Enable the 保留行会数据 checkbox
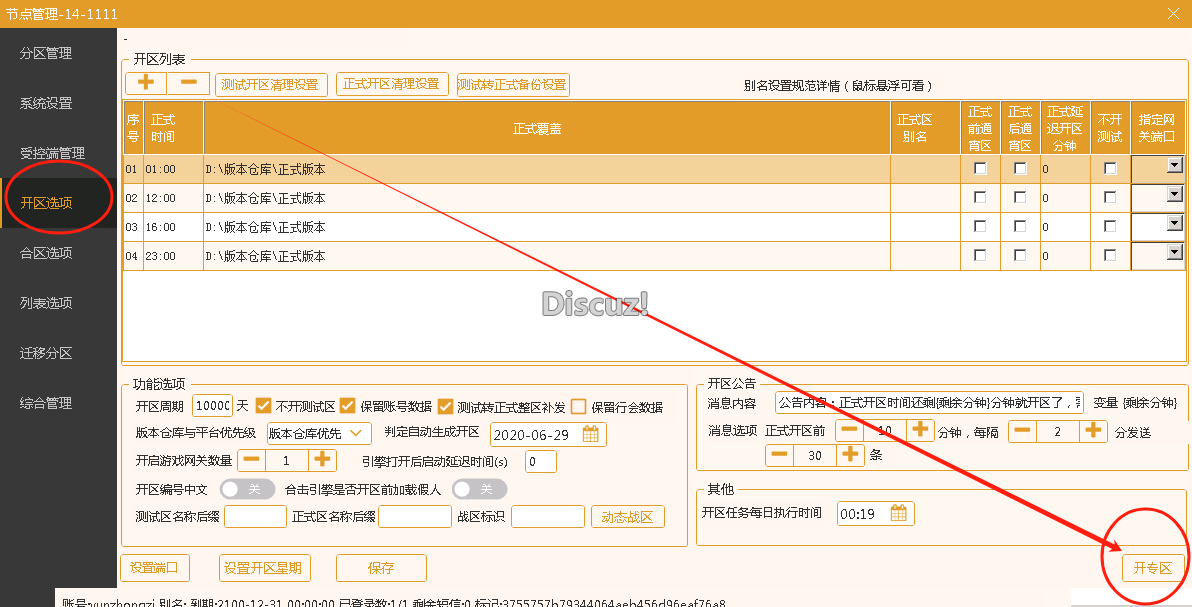 point(576,406)
